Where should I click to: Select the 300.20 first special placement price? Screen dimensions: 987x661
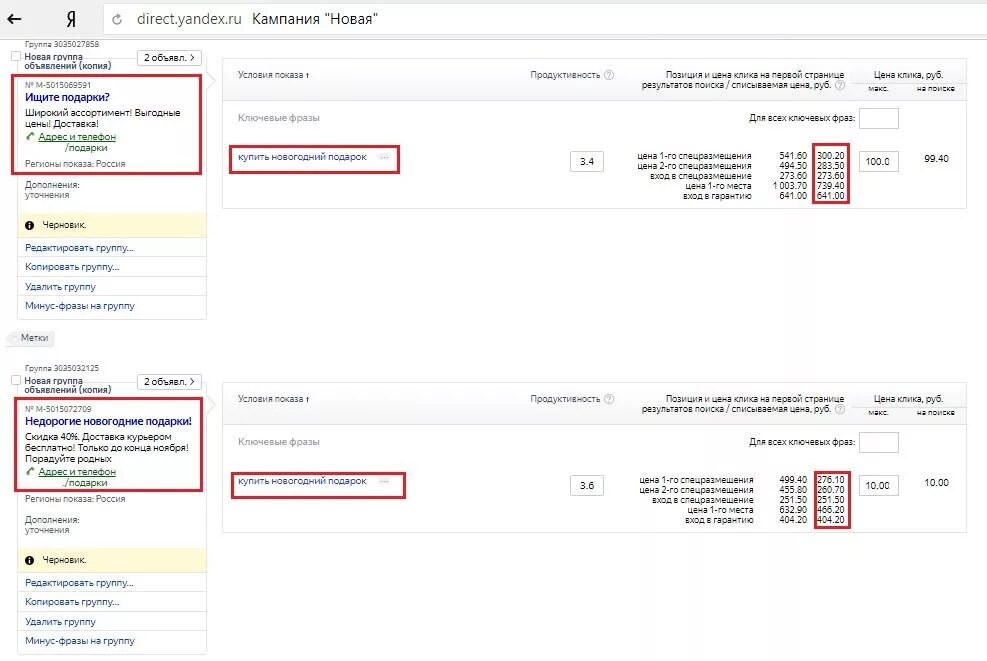(x=831, y=155)
